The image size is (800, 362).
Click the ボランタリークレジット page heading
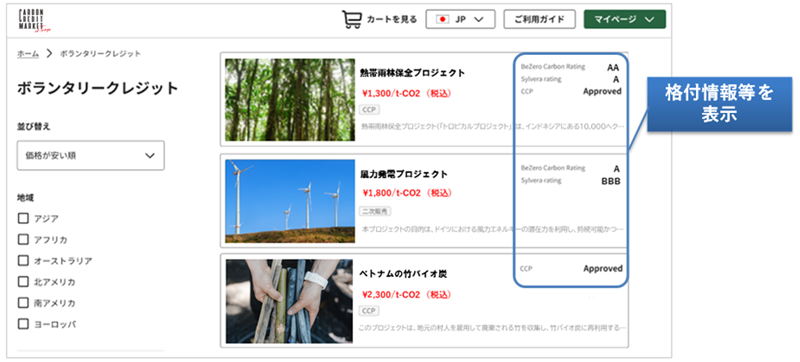[98, 88]
